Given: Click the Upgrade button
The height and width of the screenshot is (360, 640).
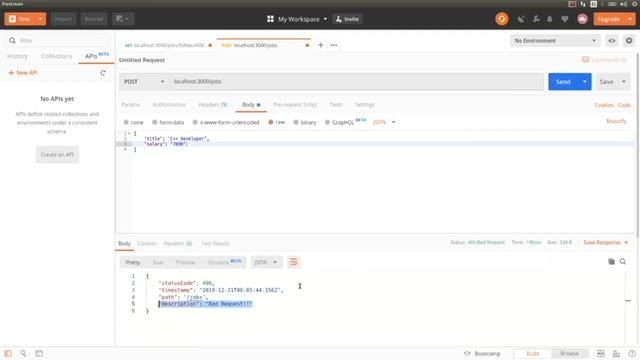Looking at the screenshot, I should pyautogui.click(x=609, y=19).
